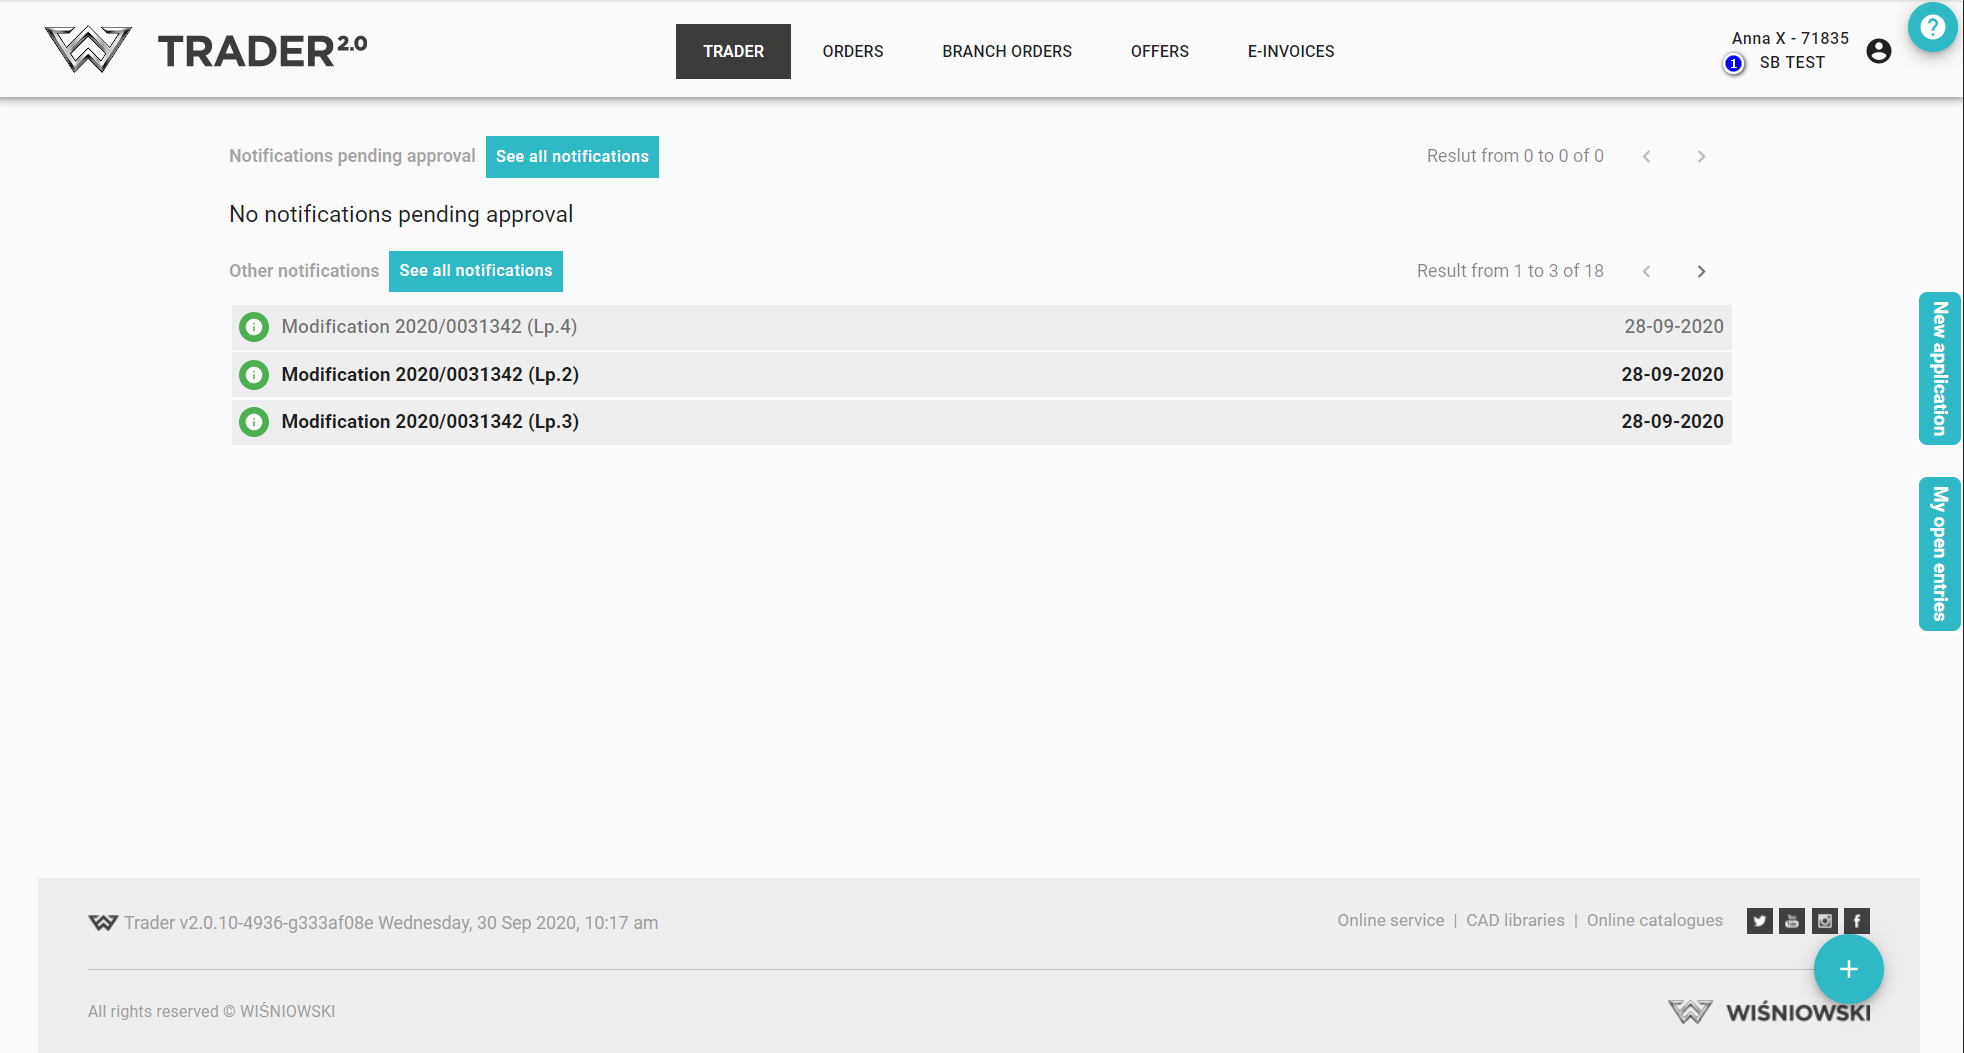Click the green info icon for Lp.4
This screenshot has width=1964, height=1053.
pos(254,327)
